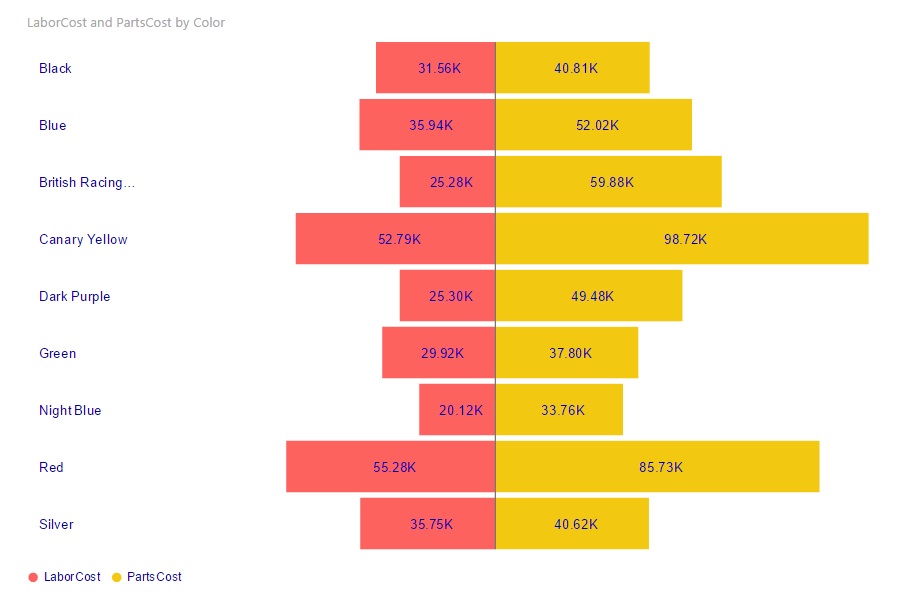Click the Canary Yellow axis label

pyautogui.click(x=83, y=239)
